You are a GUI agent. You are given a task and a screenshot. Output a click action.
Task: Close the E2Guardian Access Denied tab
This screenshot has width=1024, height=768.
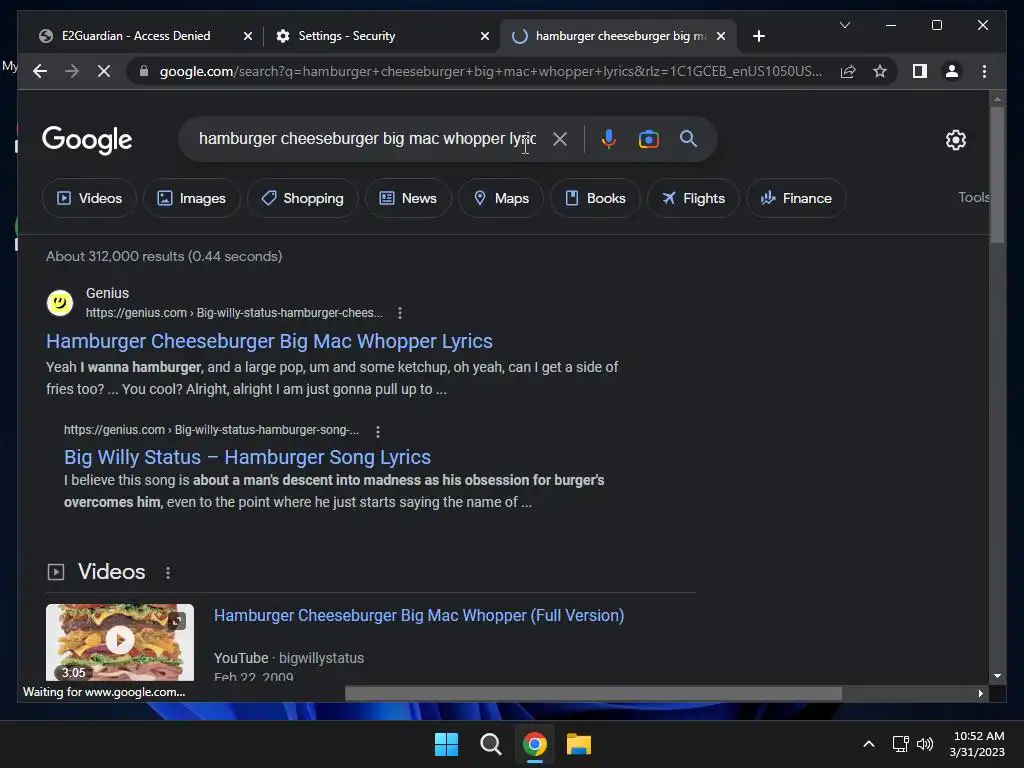pos(248,36)
